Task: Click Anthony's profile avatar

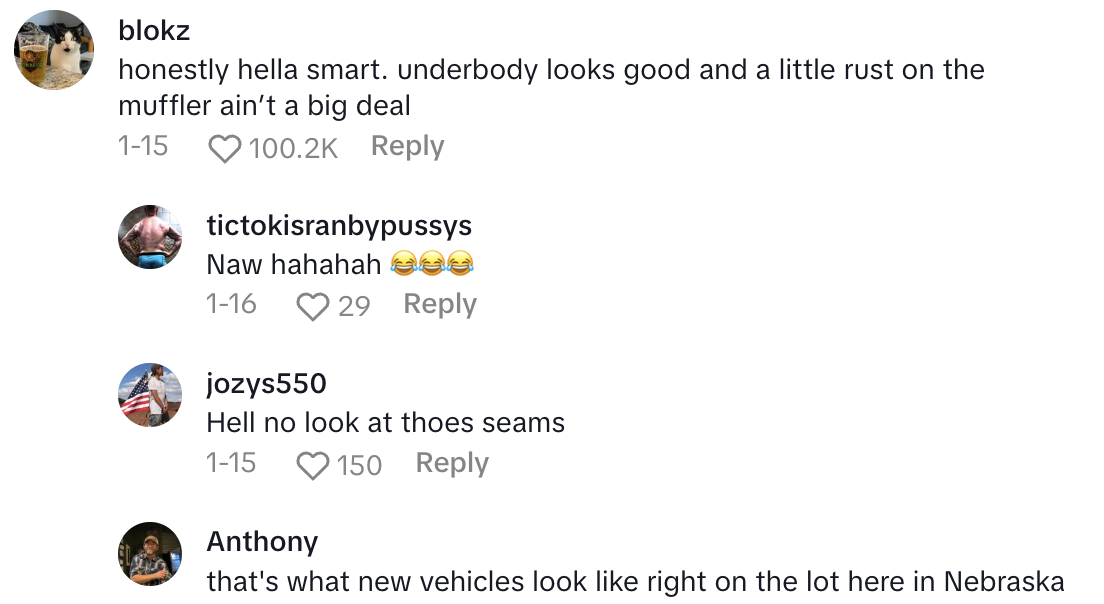Action: tap(149, 554)
